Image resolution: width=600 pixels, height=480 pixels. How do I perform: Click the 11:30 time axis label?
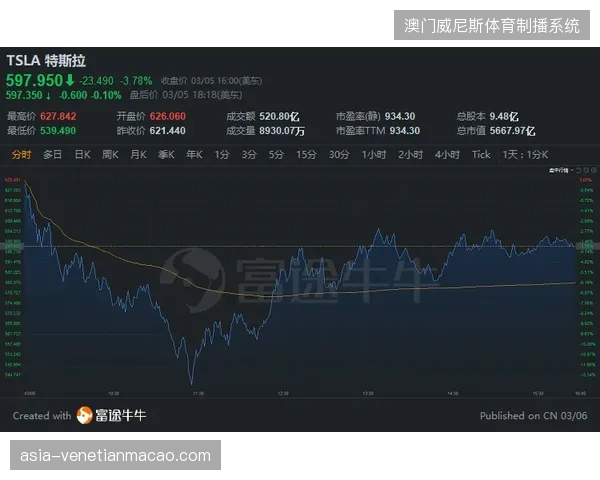(198, 393)
